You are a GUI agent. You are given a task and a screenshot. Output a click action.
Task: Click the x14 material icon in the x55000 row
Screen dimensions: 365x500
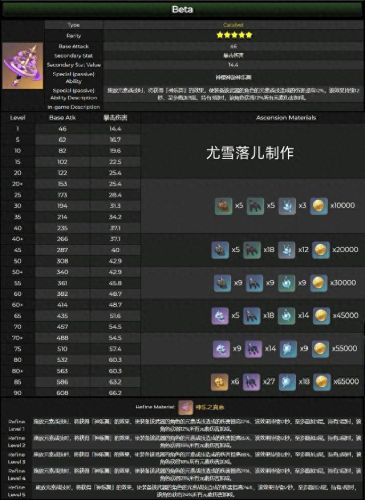[253, 349]
